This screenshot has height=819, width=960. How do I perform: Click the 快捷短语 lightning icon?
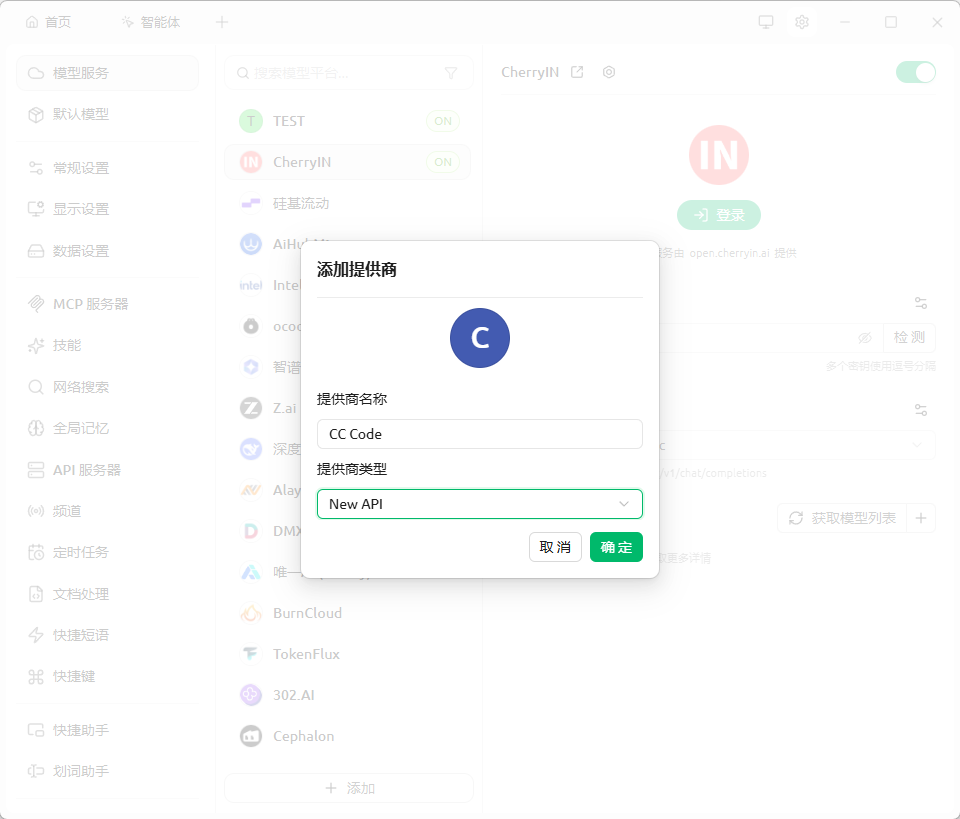tap(36, 635)
